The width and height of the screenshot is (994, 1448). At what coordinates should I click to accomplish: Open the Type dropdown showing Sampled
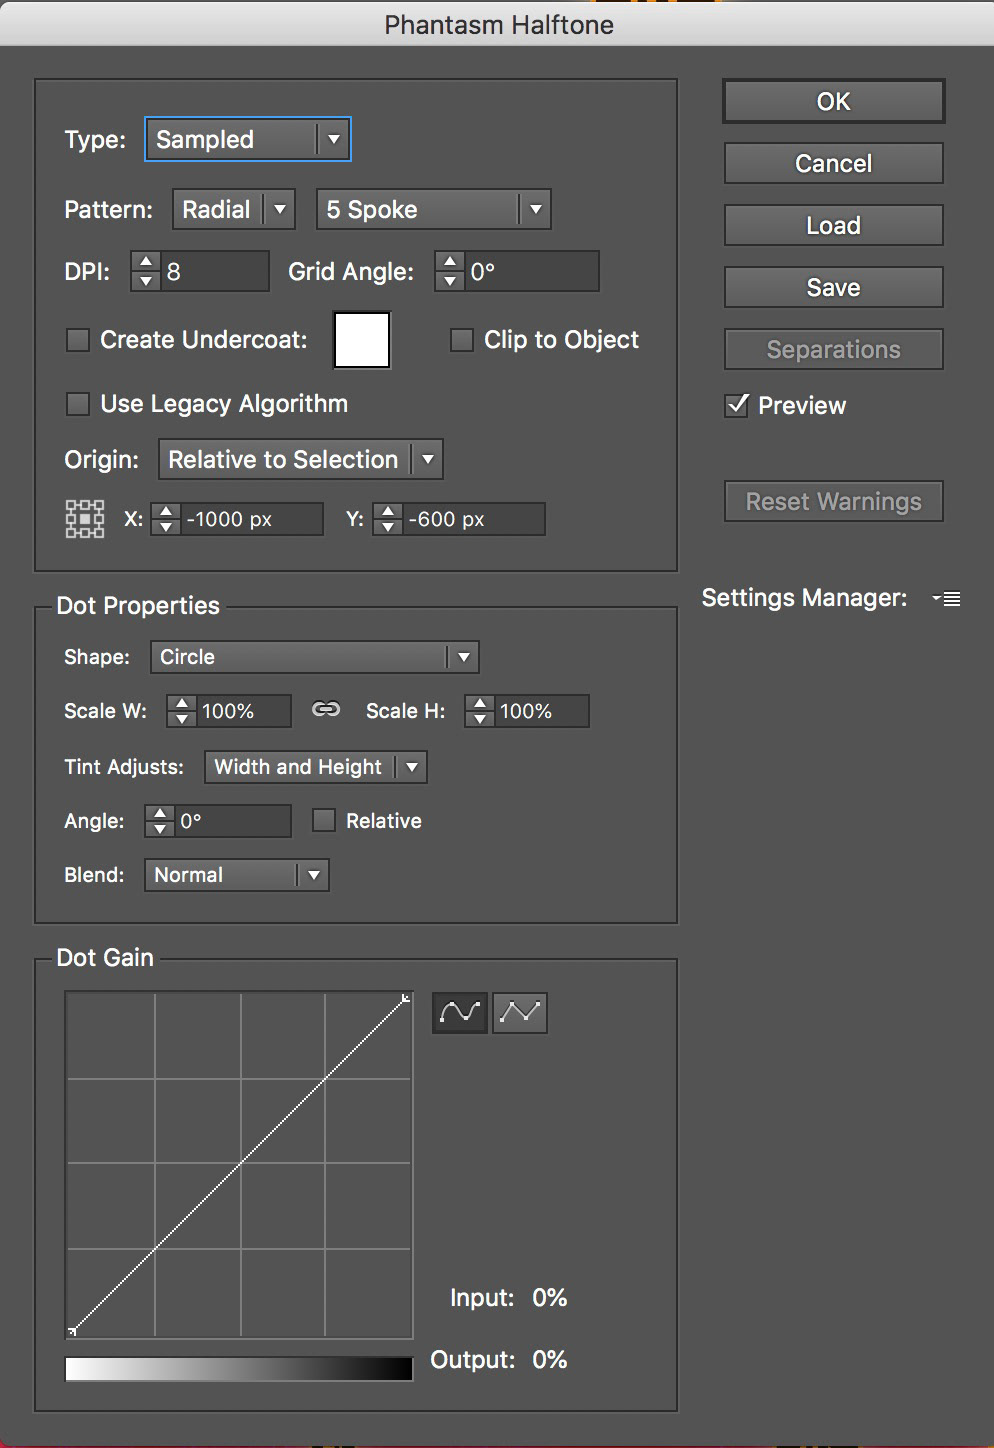[248, 139]
